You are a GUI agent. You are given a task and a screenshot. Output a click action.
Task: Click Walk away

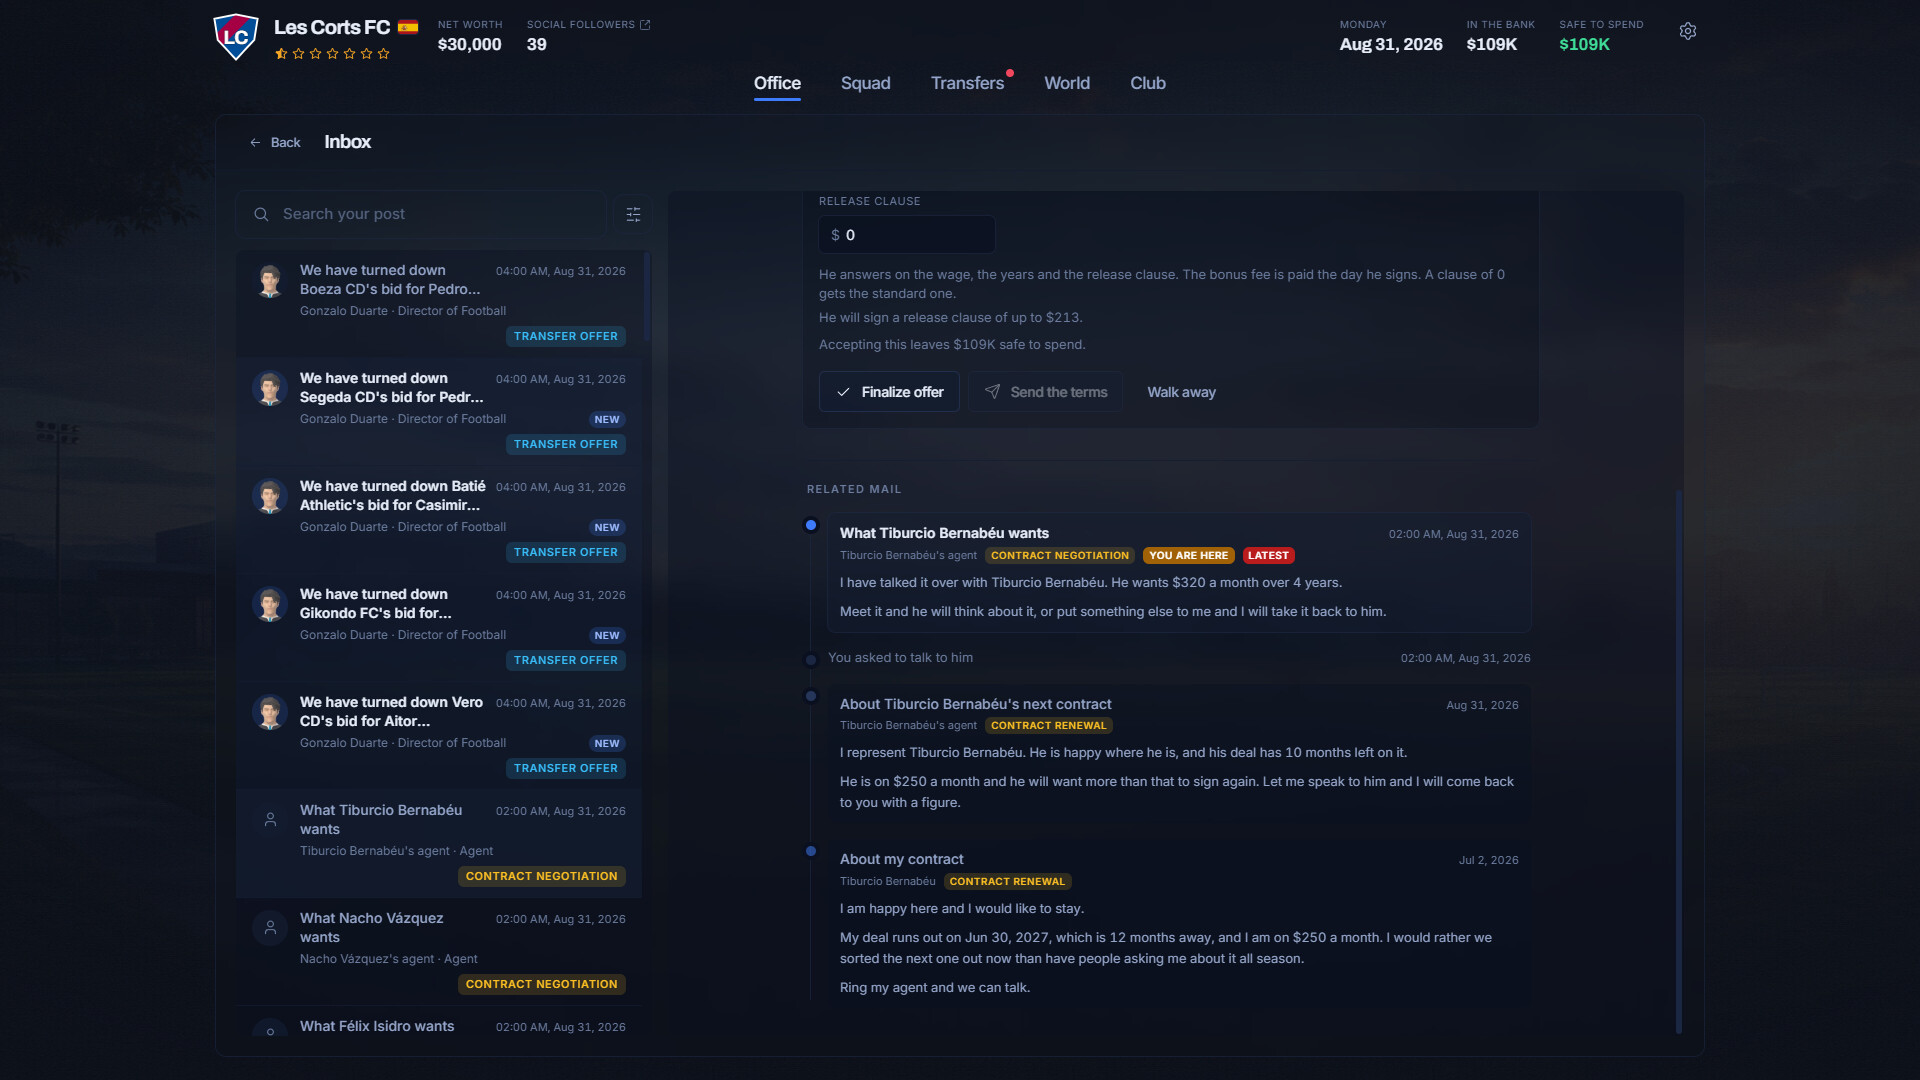[1181, 392]
